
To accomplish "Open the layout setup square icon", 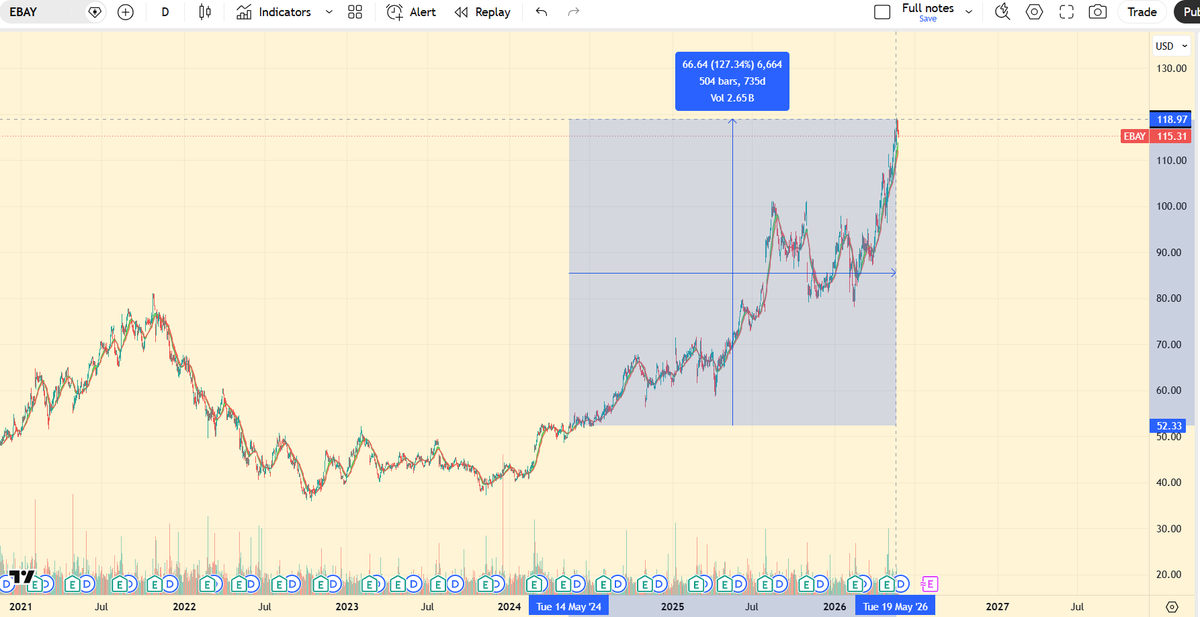I will coord(882,12).
